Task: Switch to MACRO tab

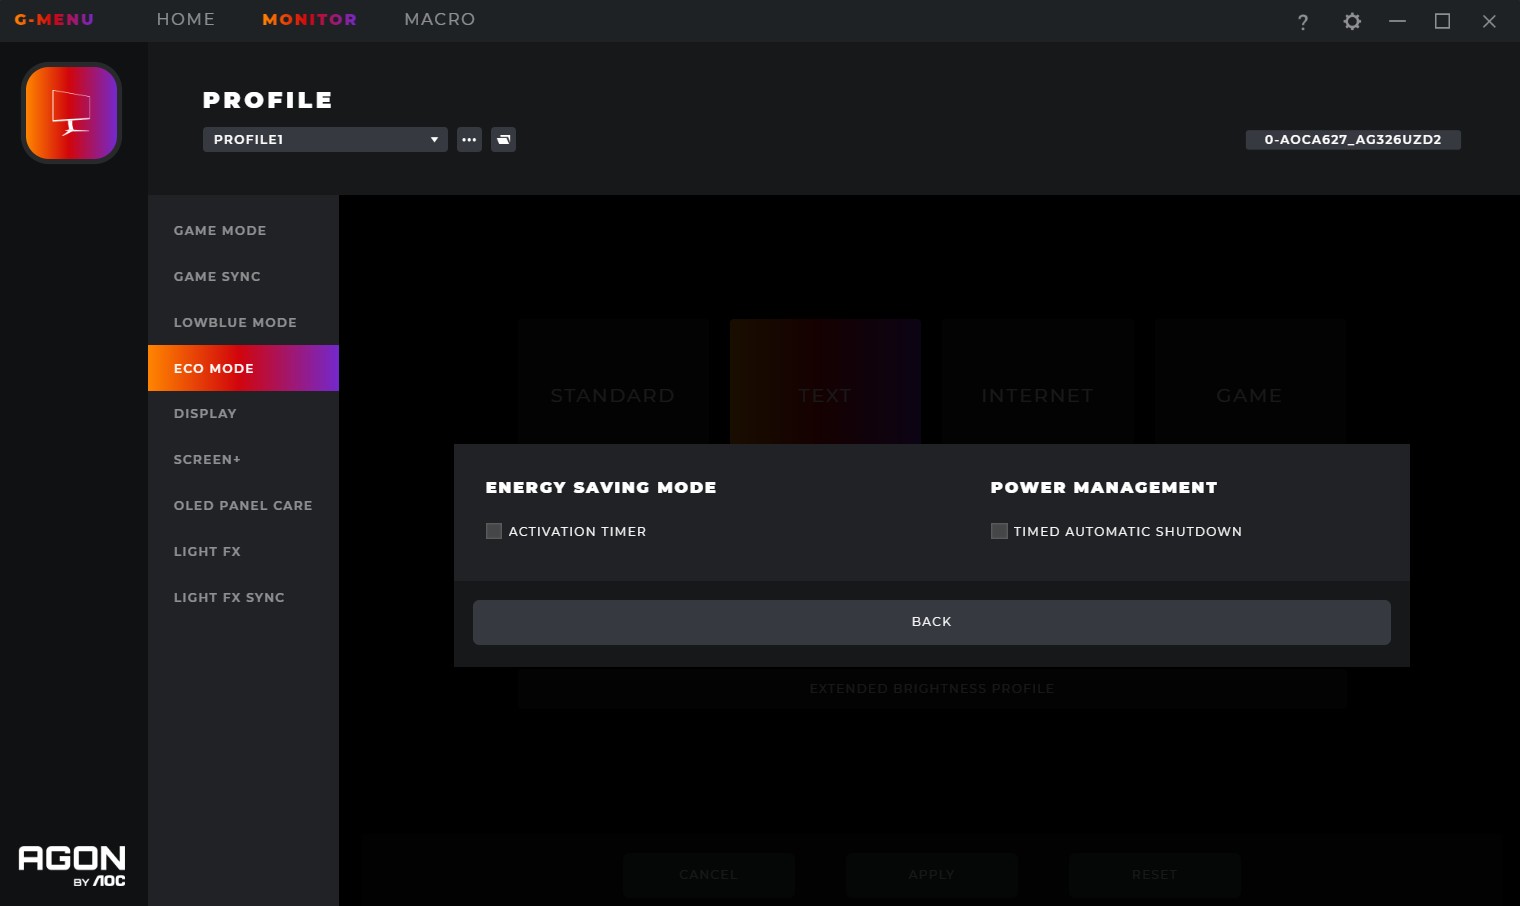Action: pyautogui.click(x=440, y=19)
